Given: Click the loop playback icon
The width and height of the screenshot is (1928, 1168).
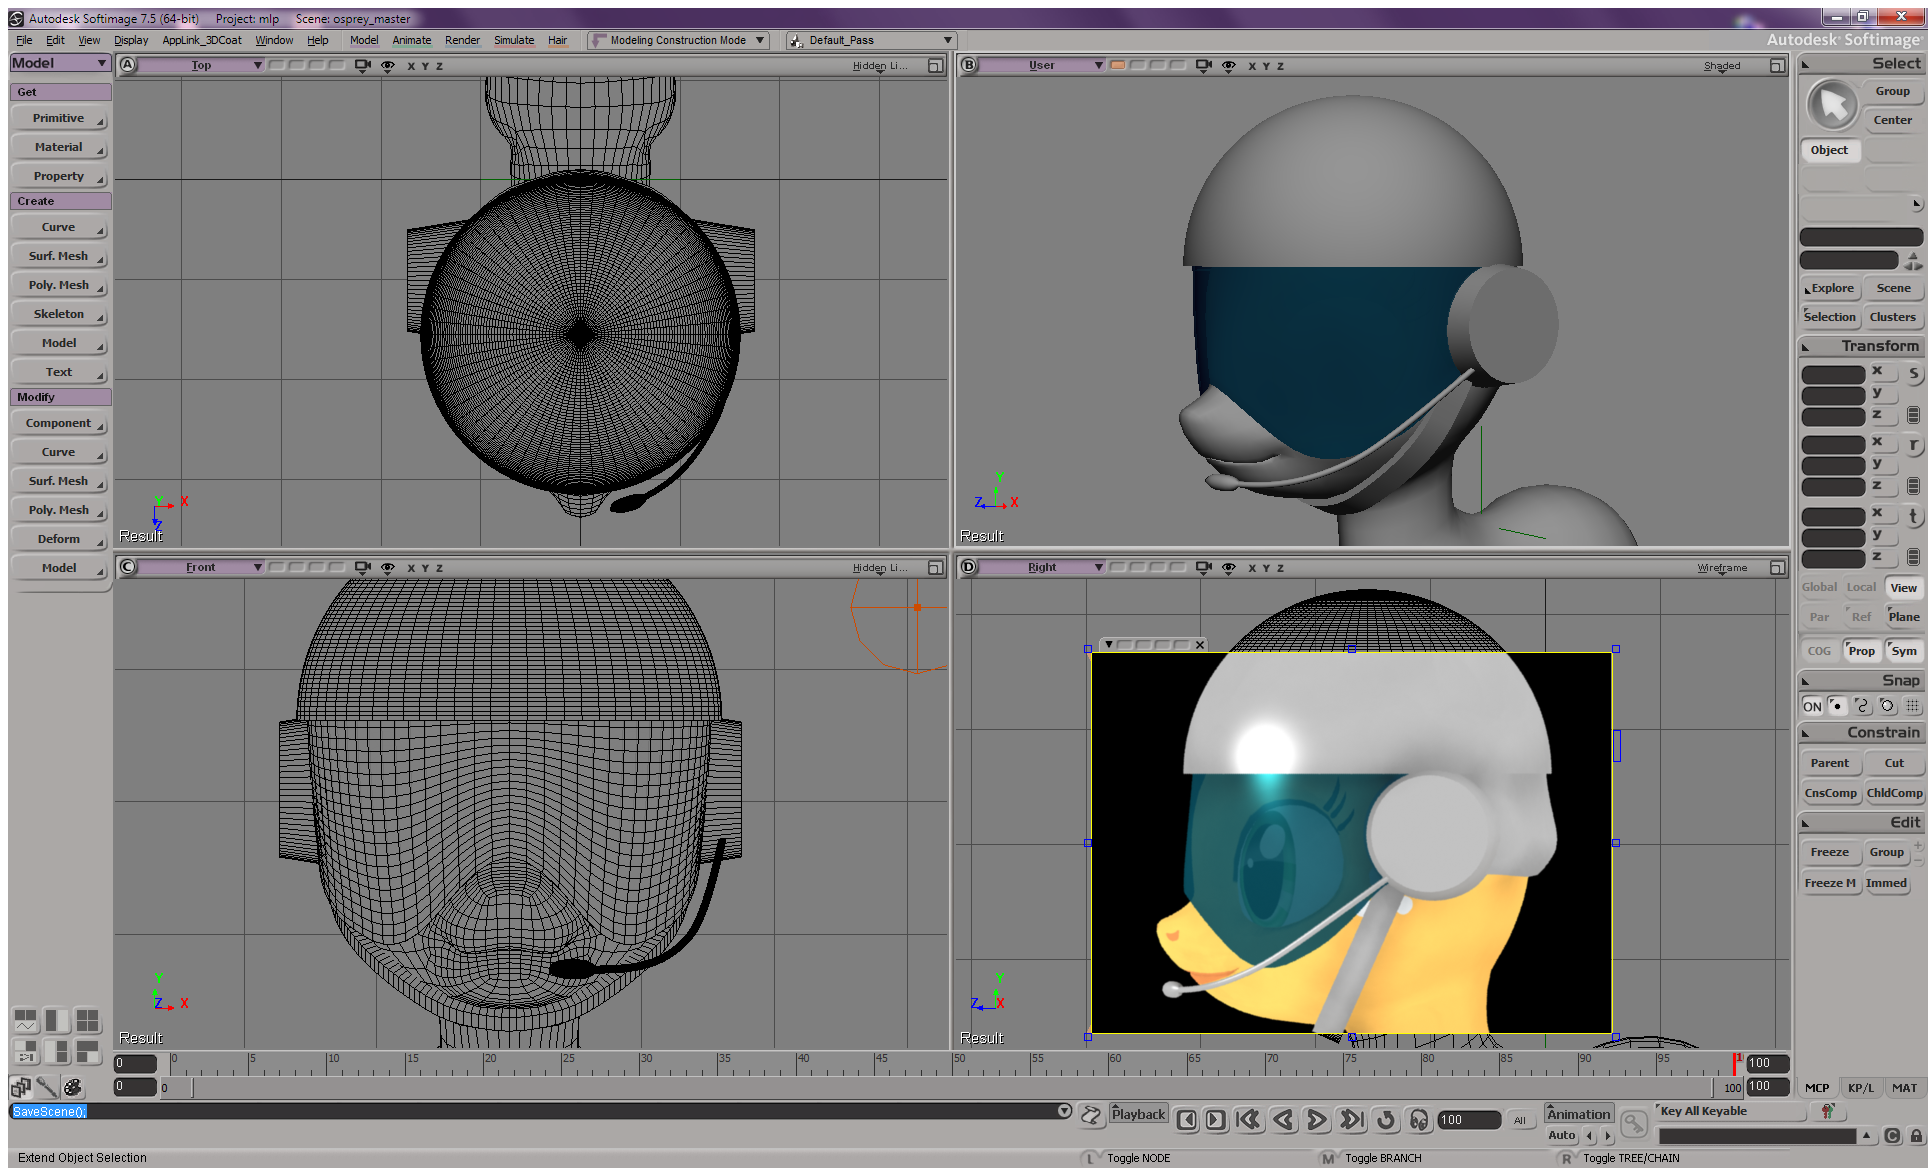Looking at the screenshot, I should pyautogui.click(x=1385, y=1120).
